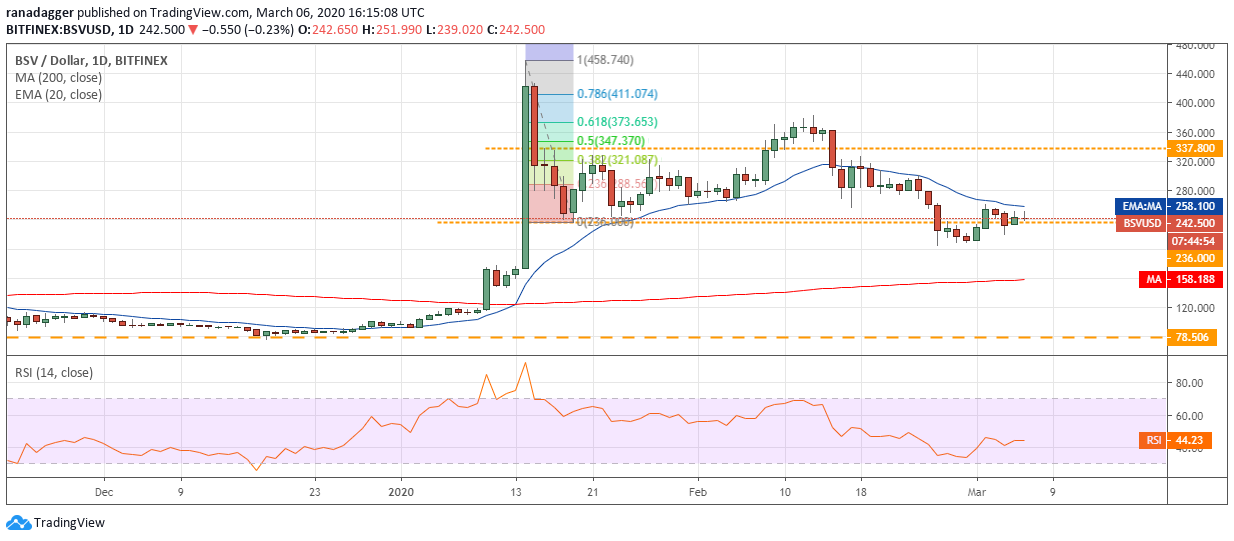Click the Fibonacci 0.382(321.087) level label
Viewport: 1234px width, 541px height.
[x=617, y=160]
